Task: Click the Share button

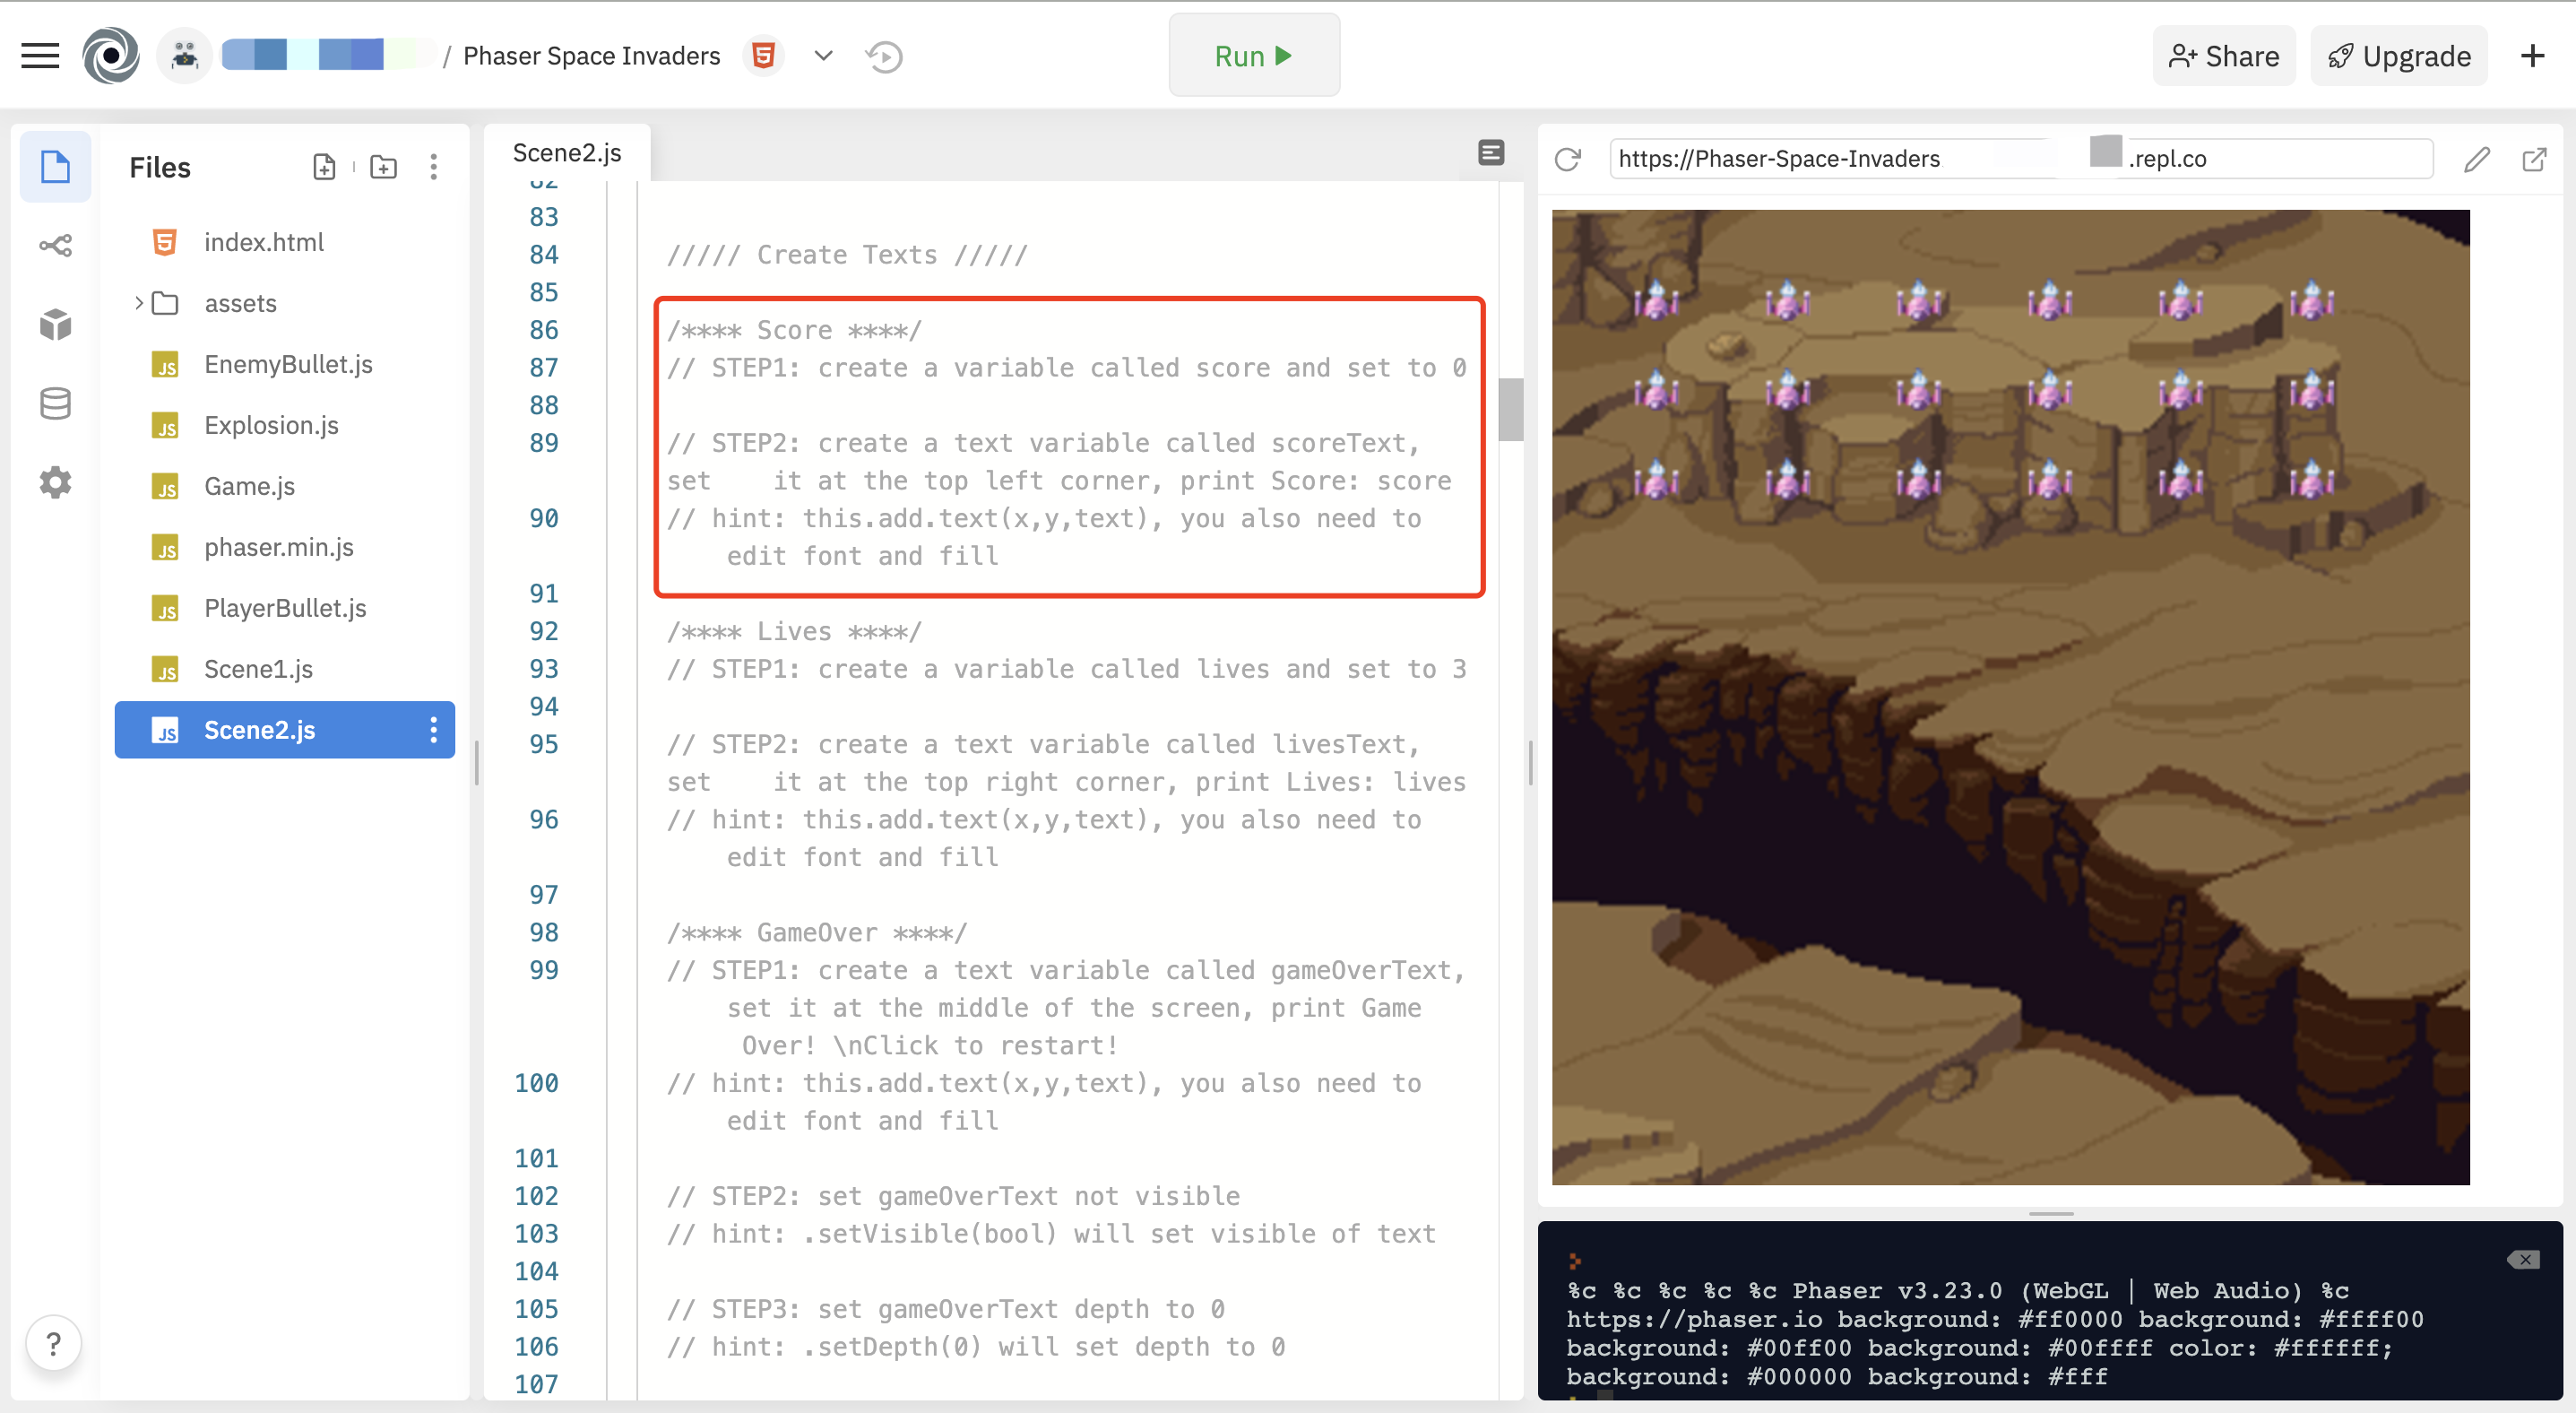Action: 2223,56
